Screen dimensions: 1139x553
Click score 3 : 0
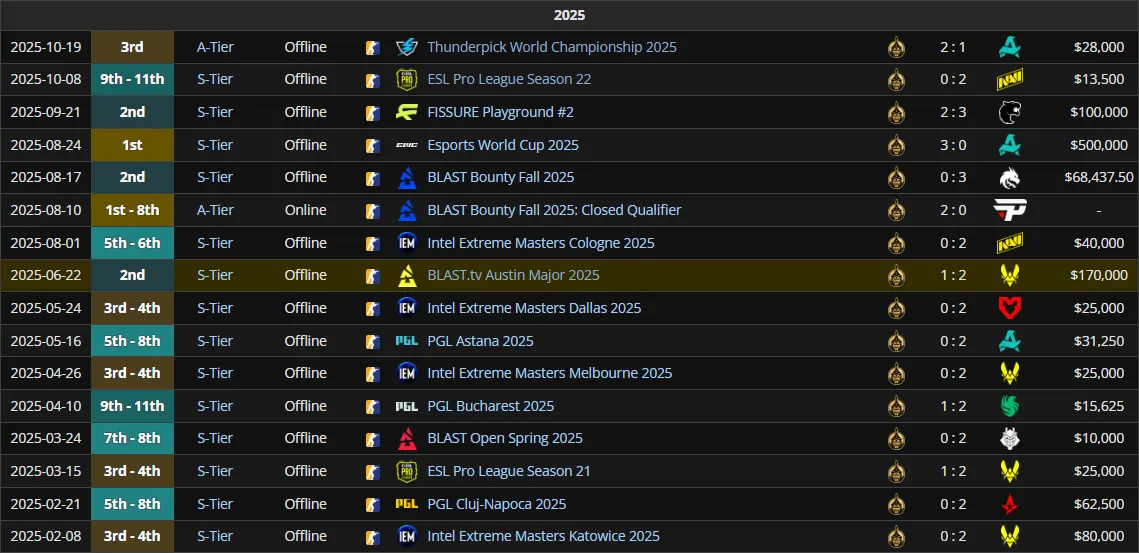click(953, 145)
